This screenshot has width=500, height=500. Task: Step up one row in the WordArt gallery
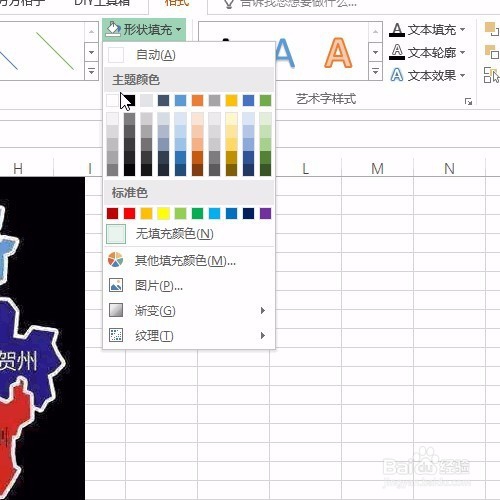coord(375,32)
